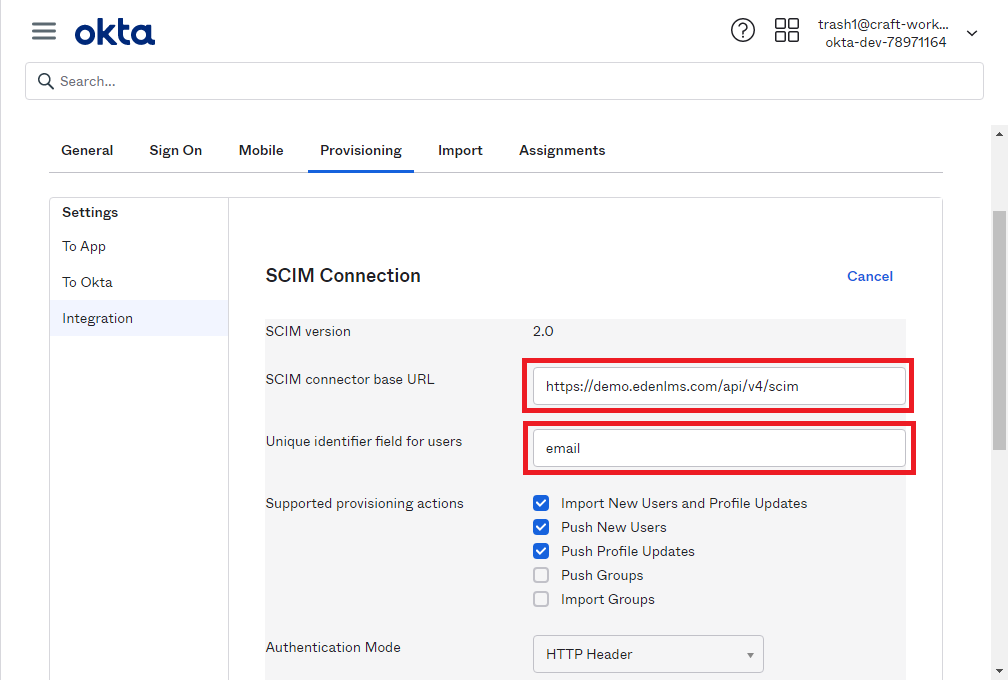Switch to the Mobile tab
Screen dimensions: 1008x680
(x=261, y=150)
